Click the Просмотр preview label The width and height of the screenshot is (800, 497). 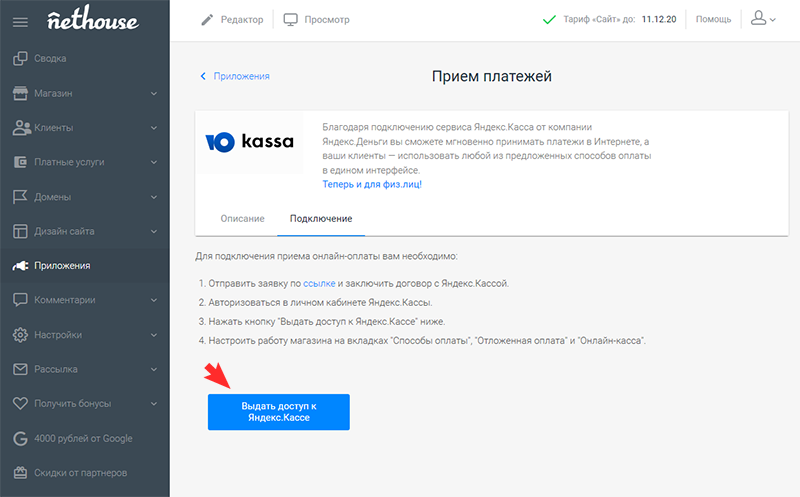(327, 20)
